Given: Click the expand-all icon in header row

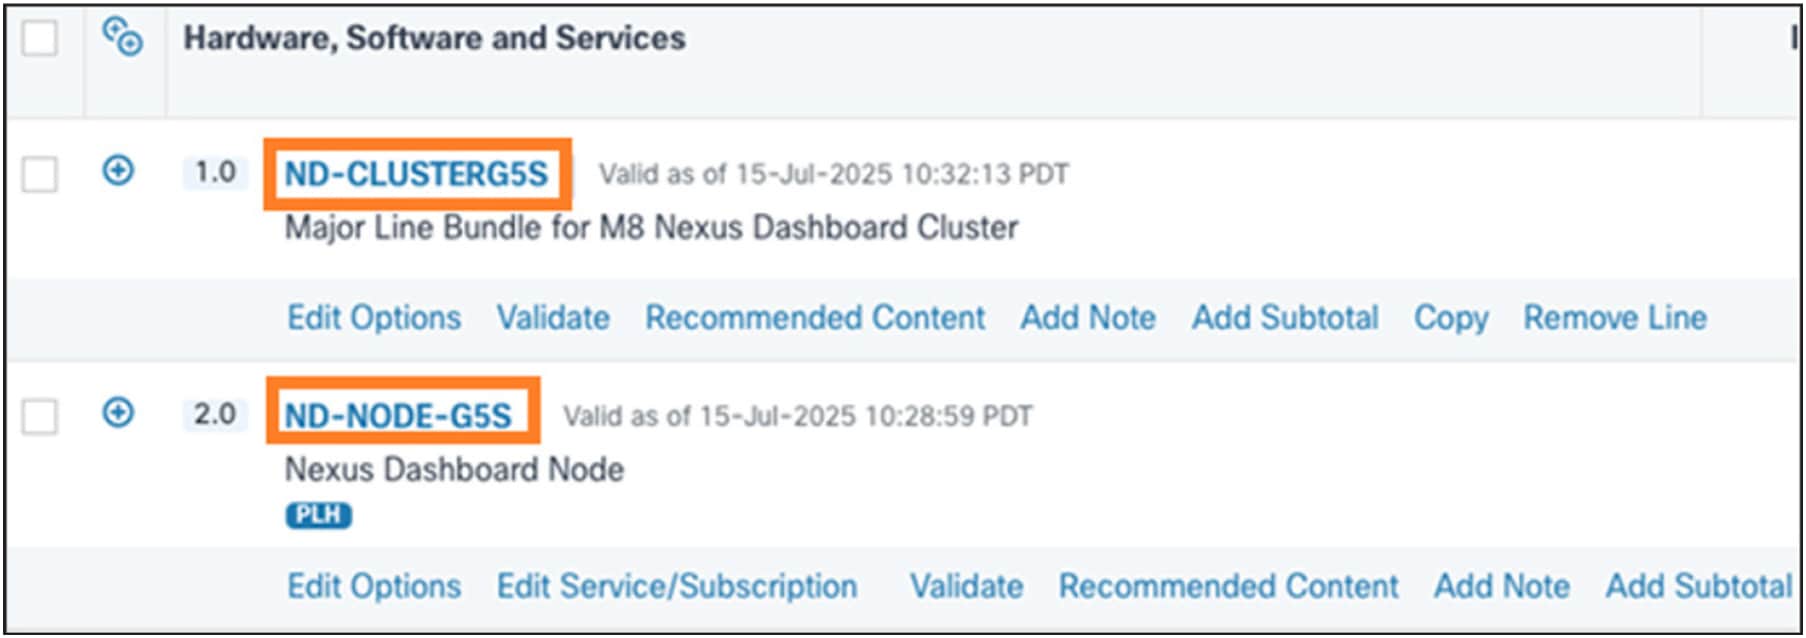Looking at the screenshot, I should 123,38.
